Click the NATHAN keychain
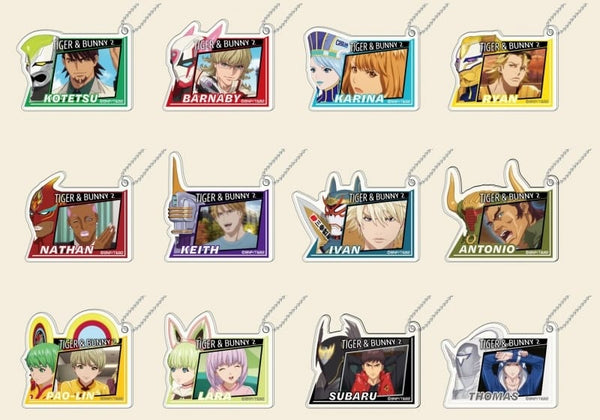Viewport: 600px width, 420px height. (x=78, y=217)
